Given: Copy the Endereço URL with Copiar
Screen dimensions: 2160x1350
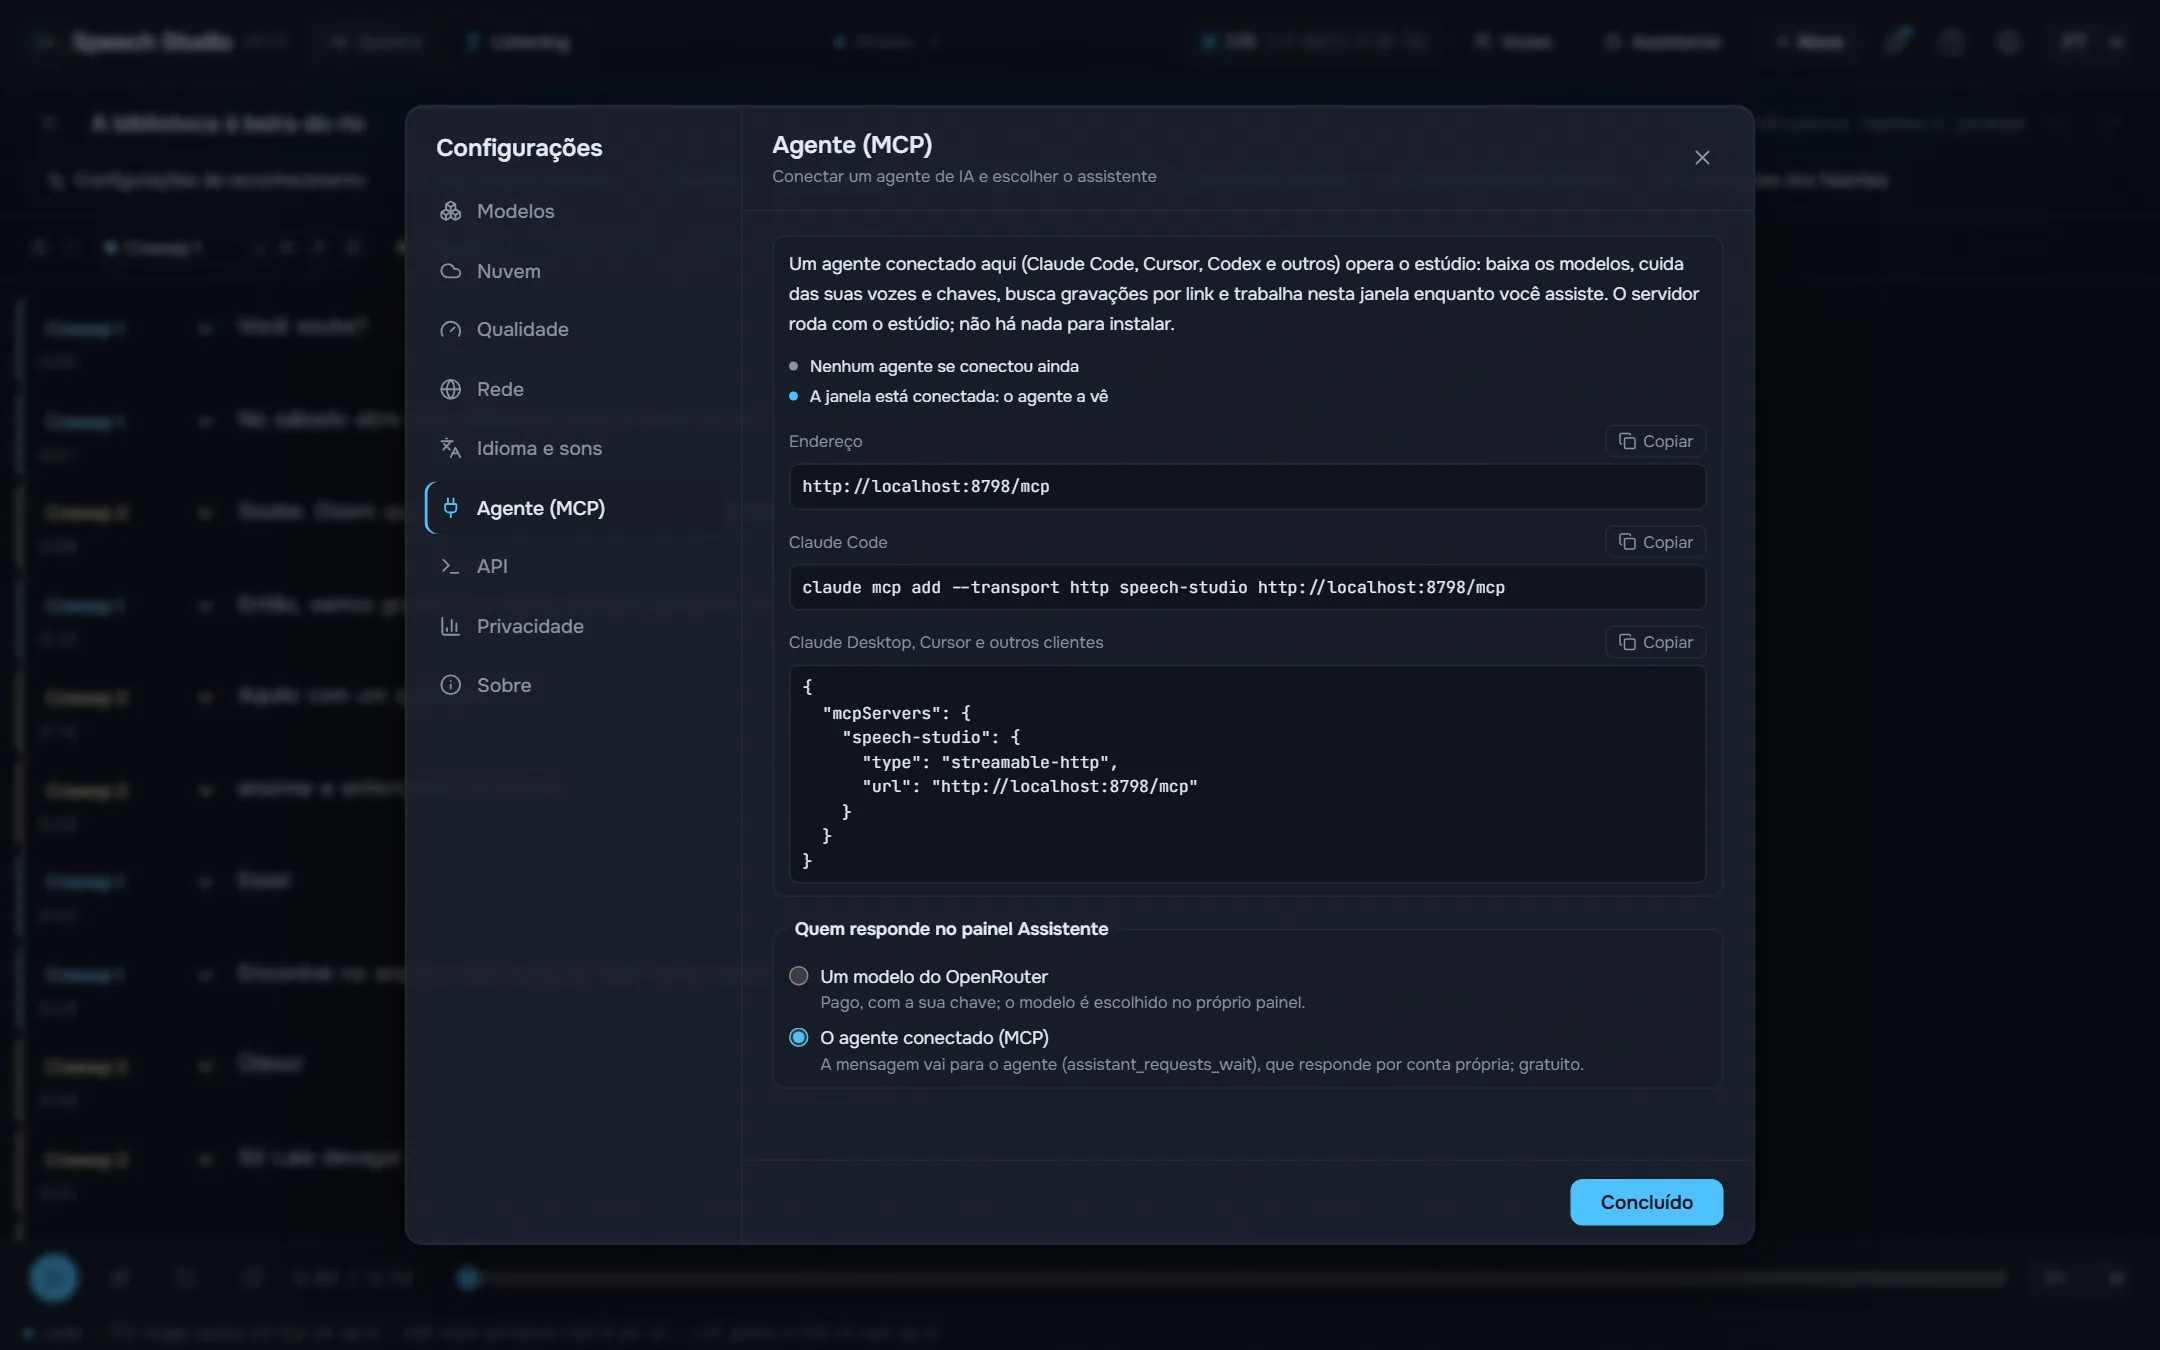Looking at the screenshot, I should 1655,441.
